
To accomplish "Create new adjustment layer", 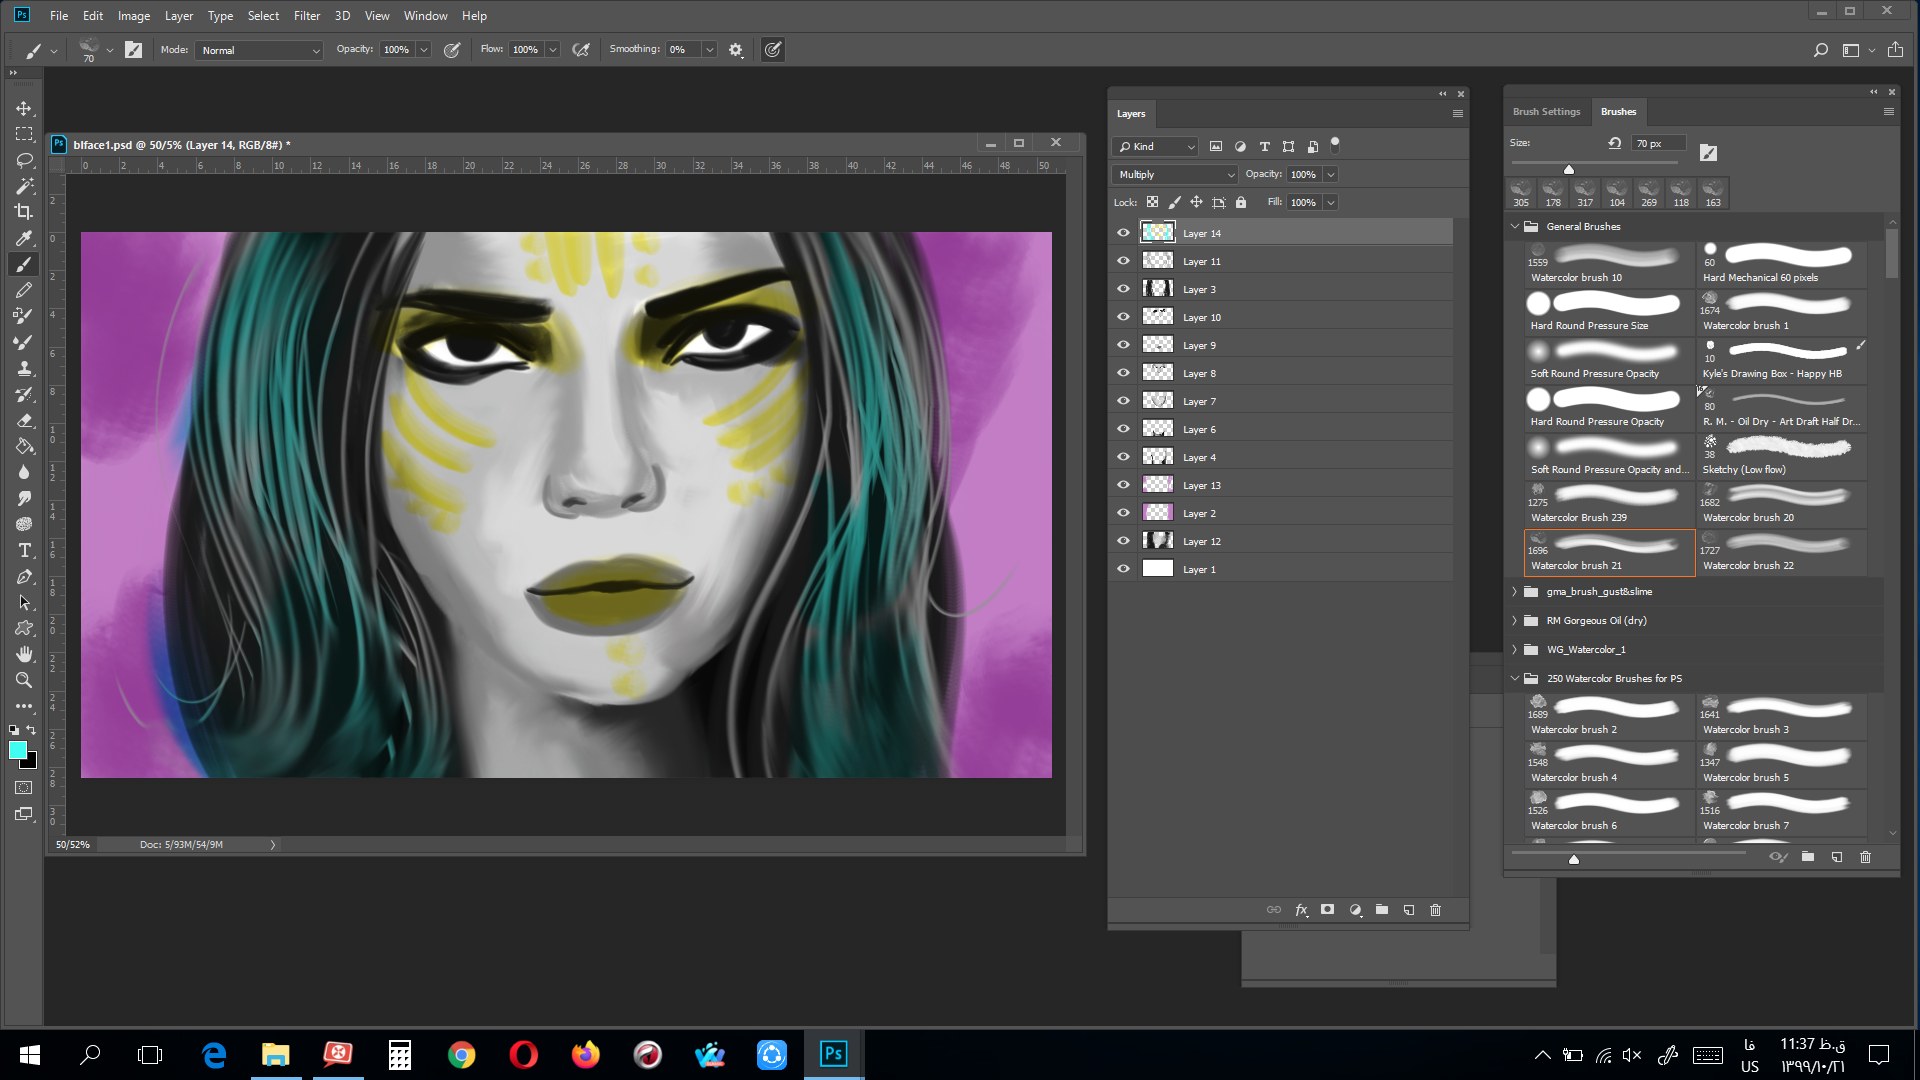I will pos(1355,910).
